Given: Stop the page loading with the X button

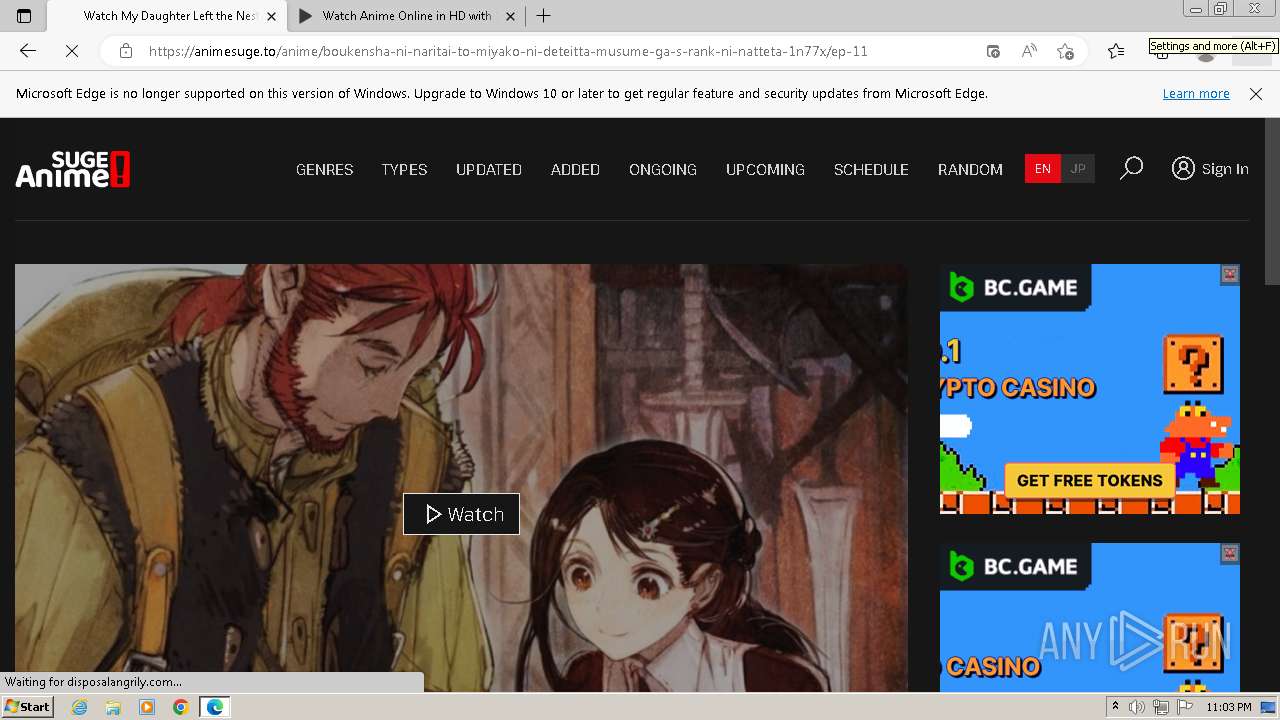Looking at the screenshot, I should coord(72,51).
